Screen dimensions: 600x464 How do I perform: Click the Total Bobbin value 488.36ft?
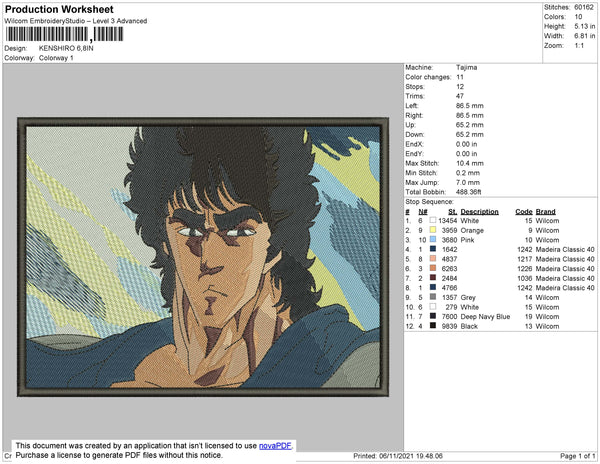[x=469, y=192]
